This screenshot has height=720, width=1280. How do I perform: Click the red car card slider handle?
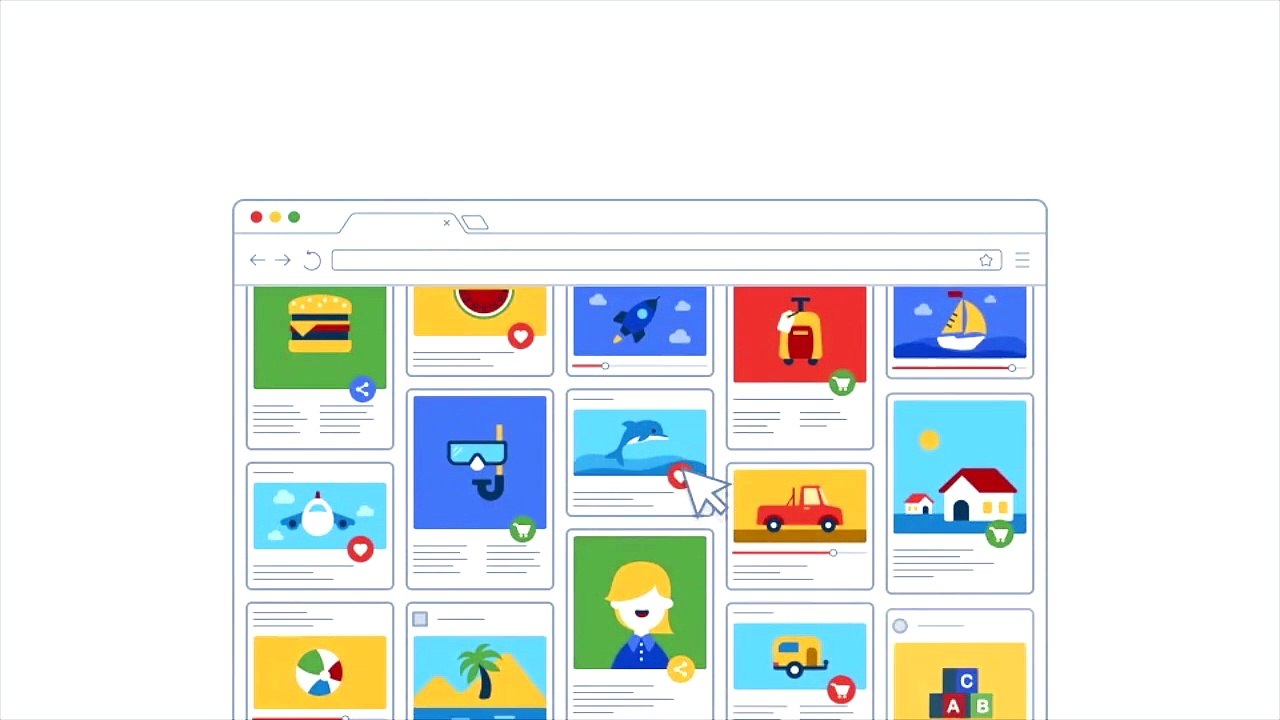click(833, 552)
